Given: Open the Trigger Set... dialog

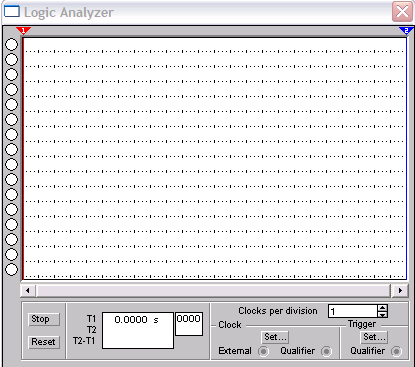Looking at the screenshot, I should pos(374,337).
